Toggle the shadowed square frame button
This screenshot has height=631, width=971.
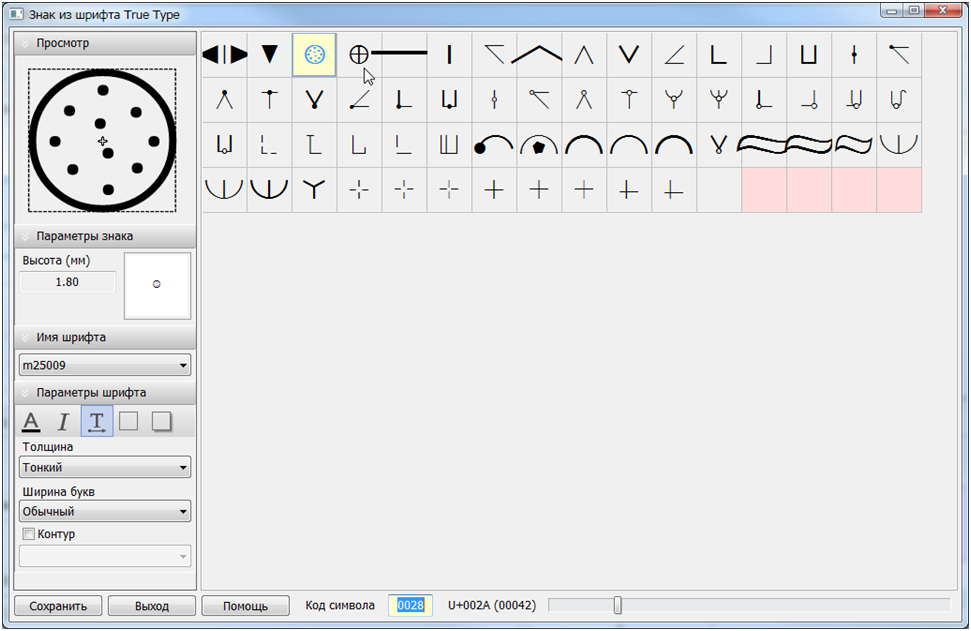click(x=161, y=421)
